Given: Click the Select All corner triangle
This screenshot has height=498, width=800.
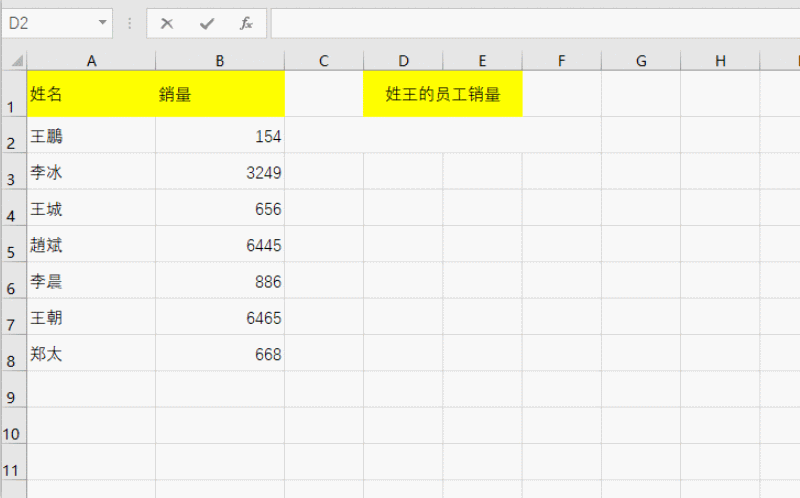Looking at the screenshot, I should [17, 61].
